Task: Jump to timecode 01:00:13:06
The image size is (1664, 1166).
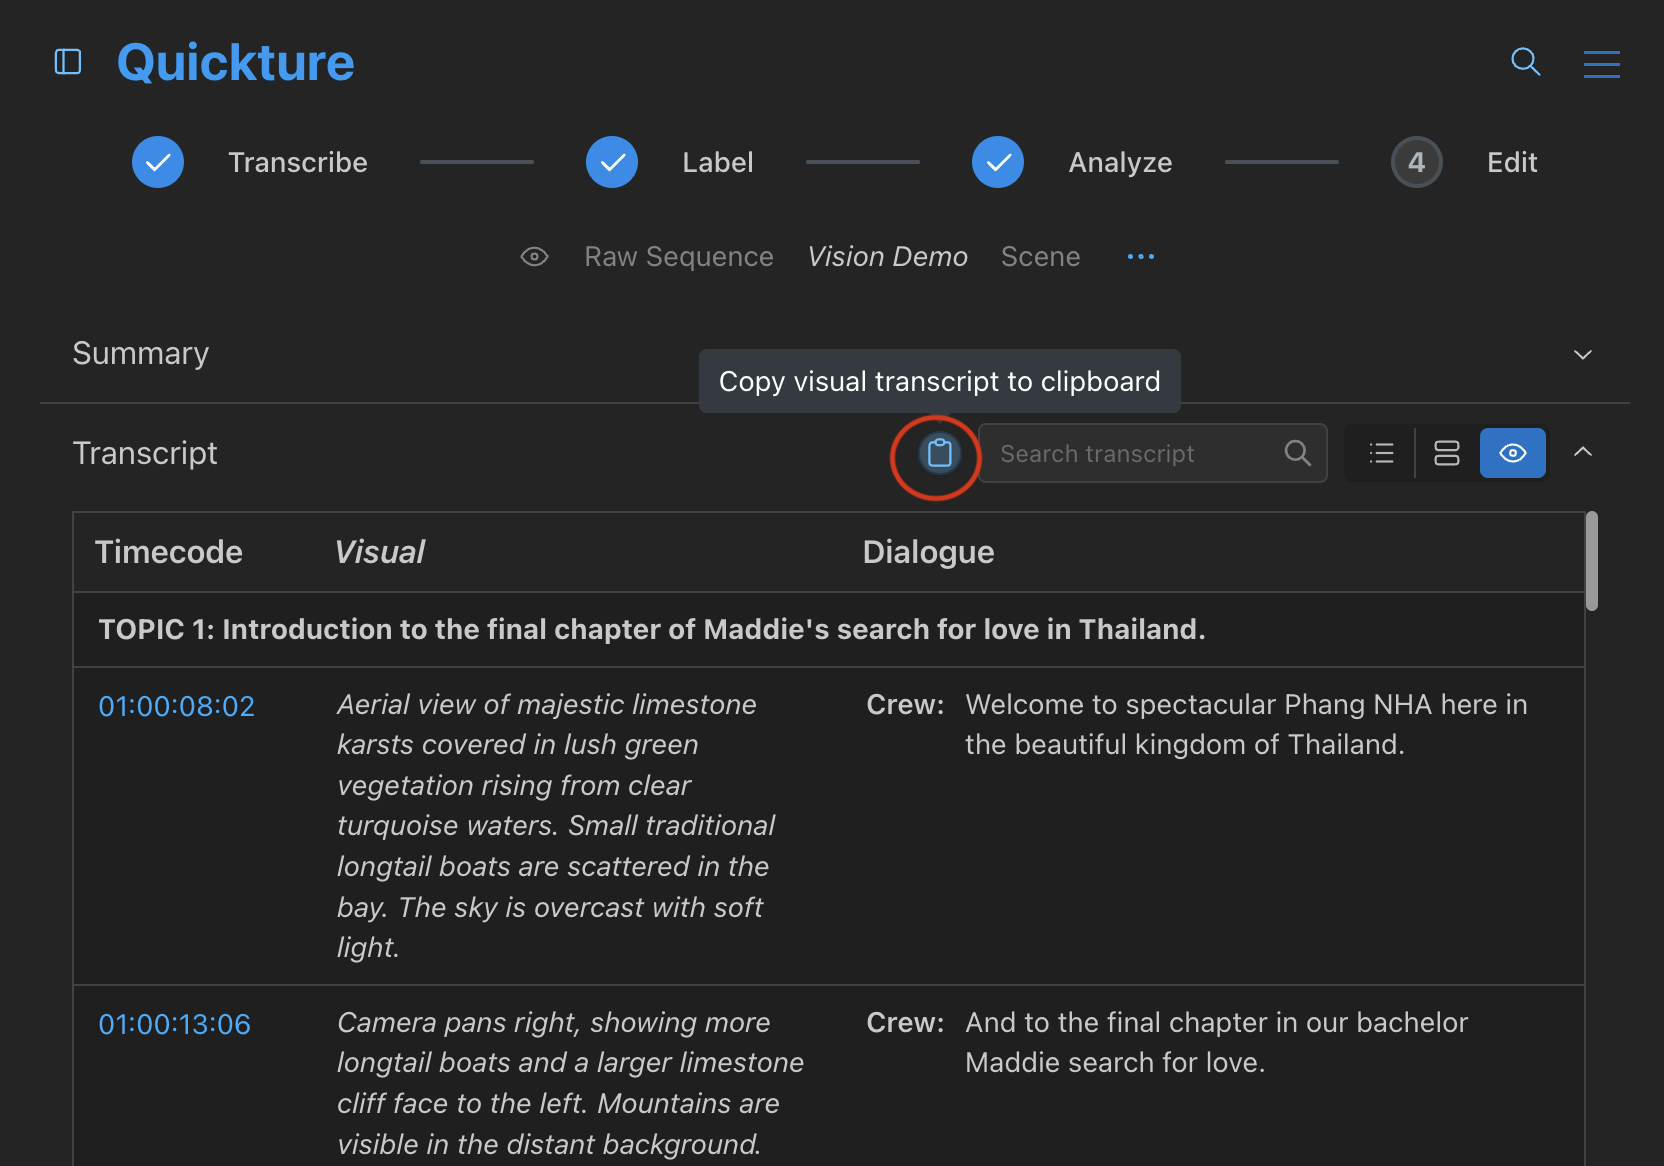Action: point(174,1024)
